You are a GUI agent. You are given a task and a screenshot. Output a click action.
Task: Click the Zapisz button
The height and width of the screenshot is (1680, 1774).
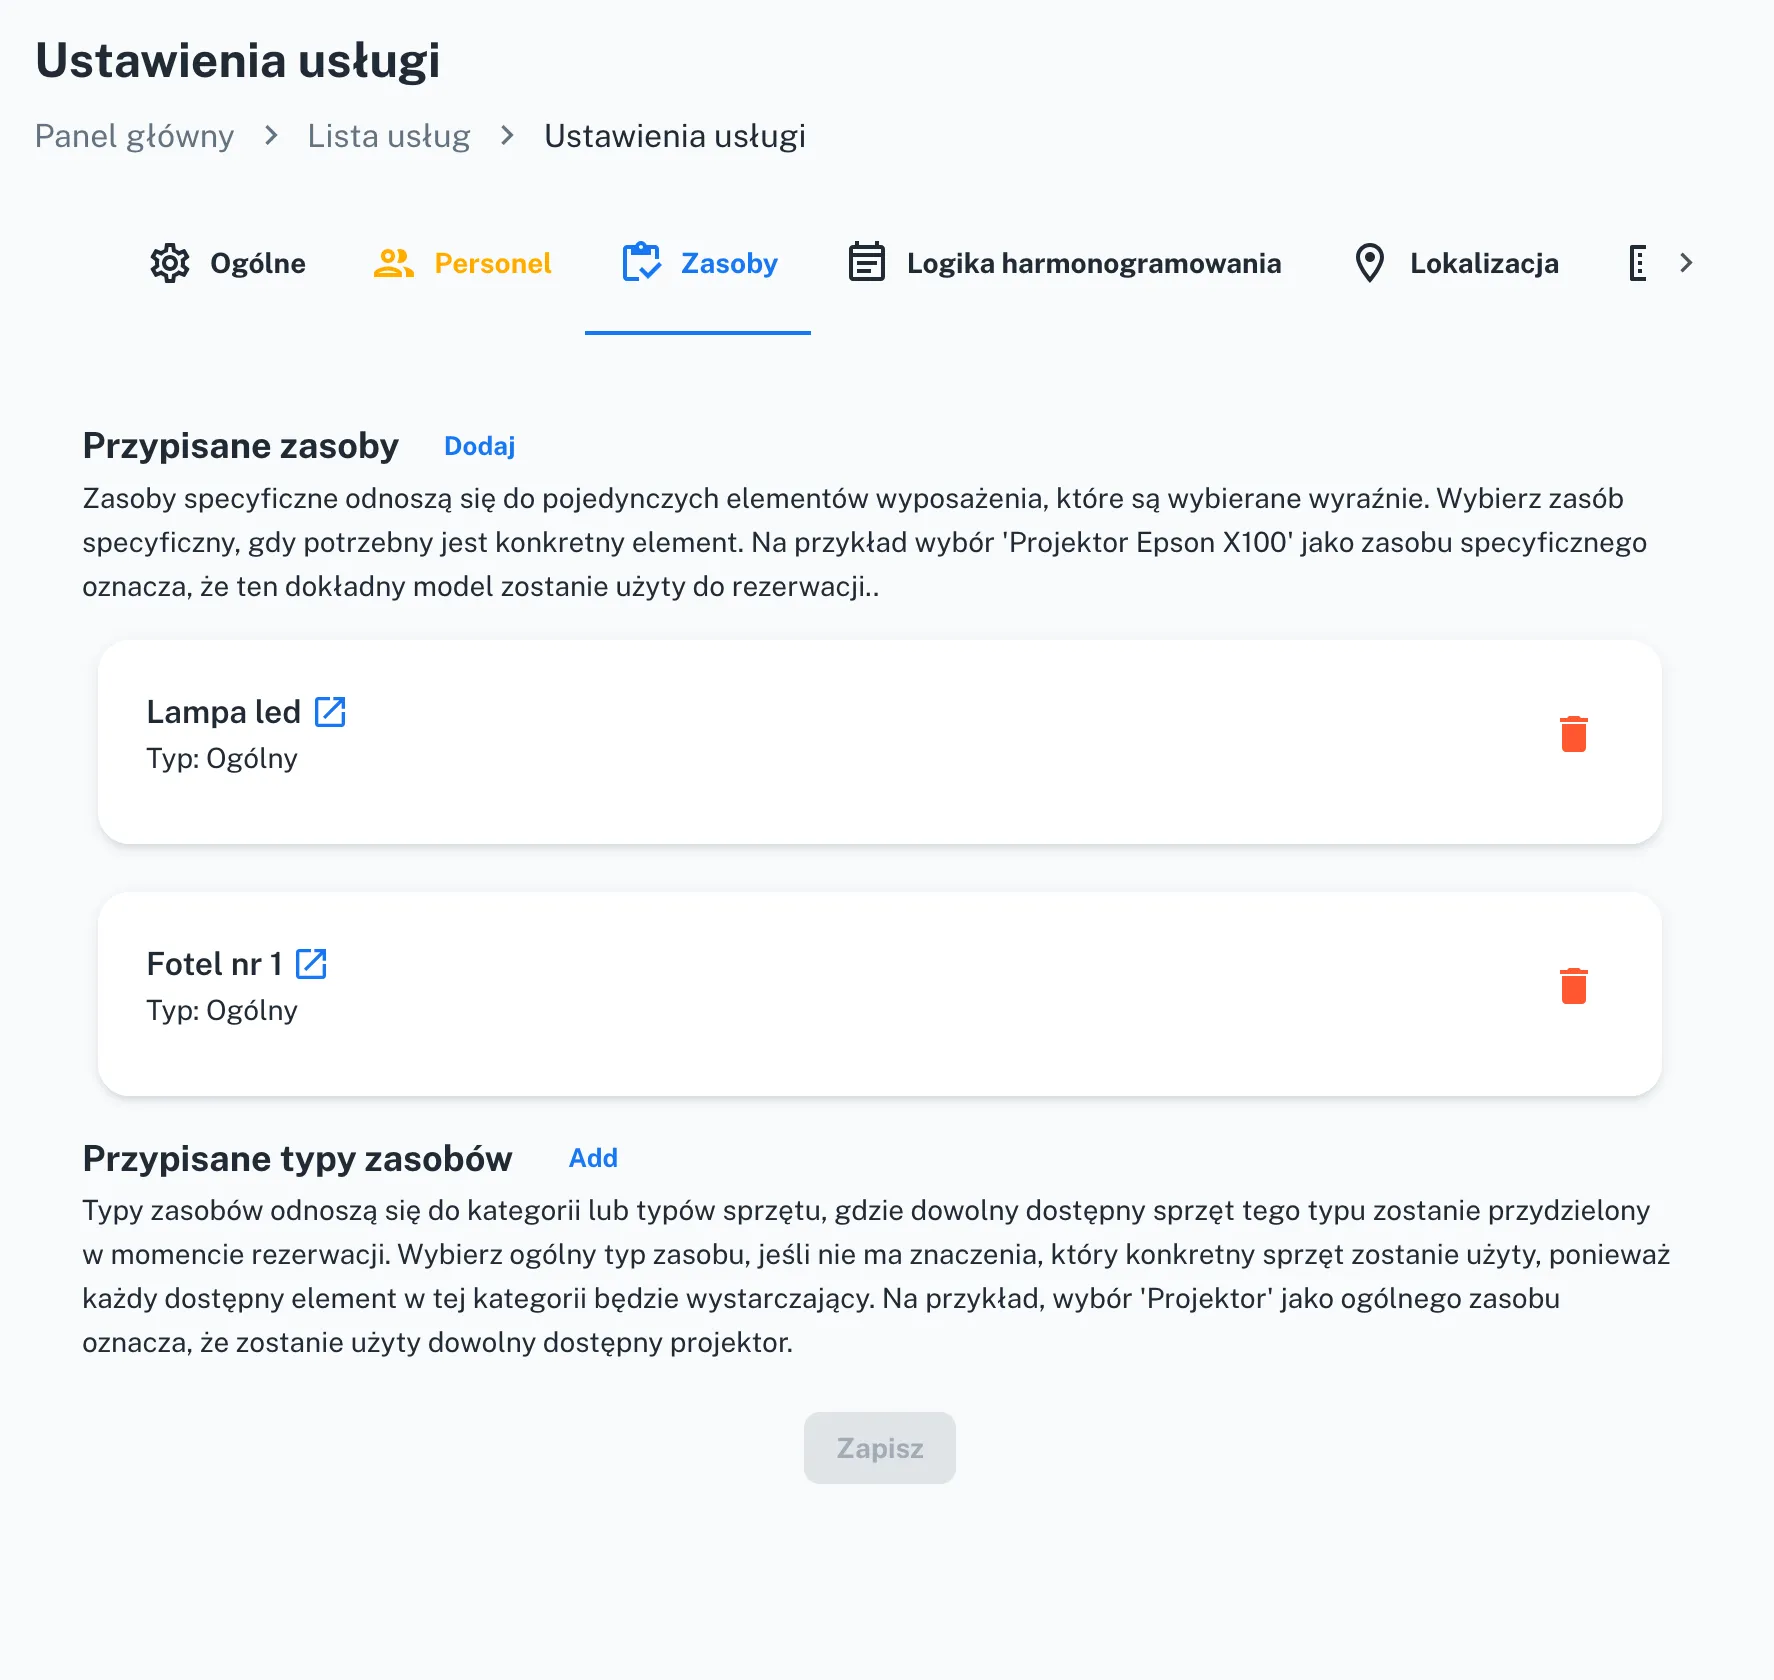pos(879,1448)
